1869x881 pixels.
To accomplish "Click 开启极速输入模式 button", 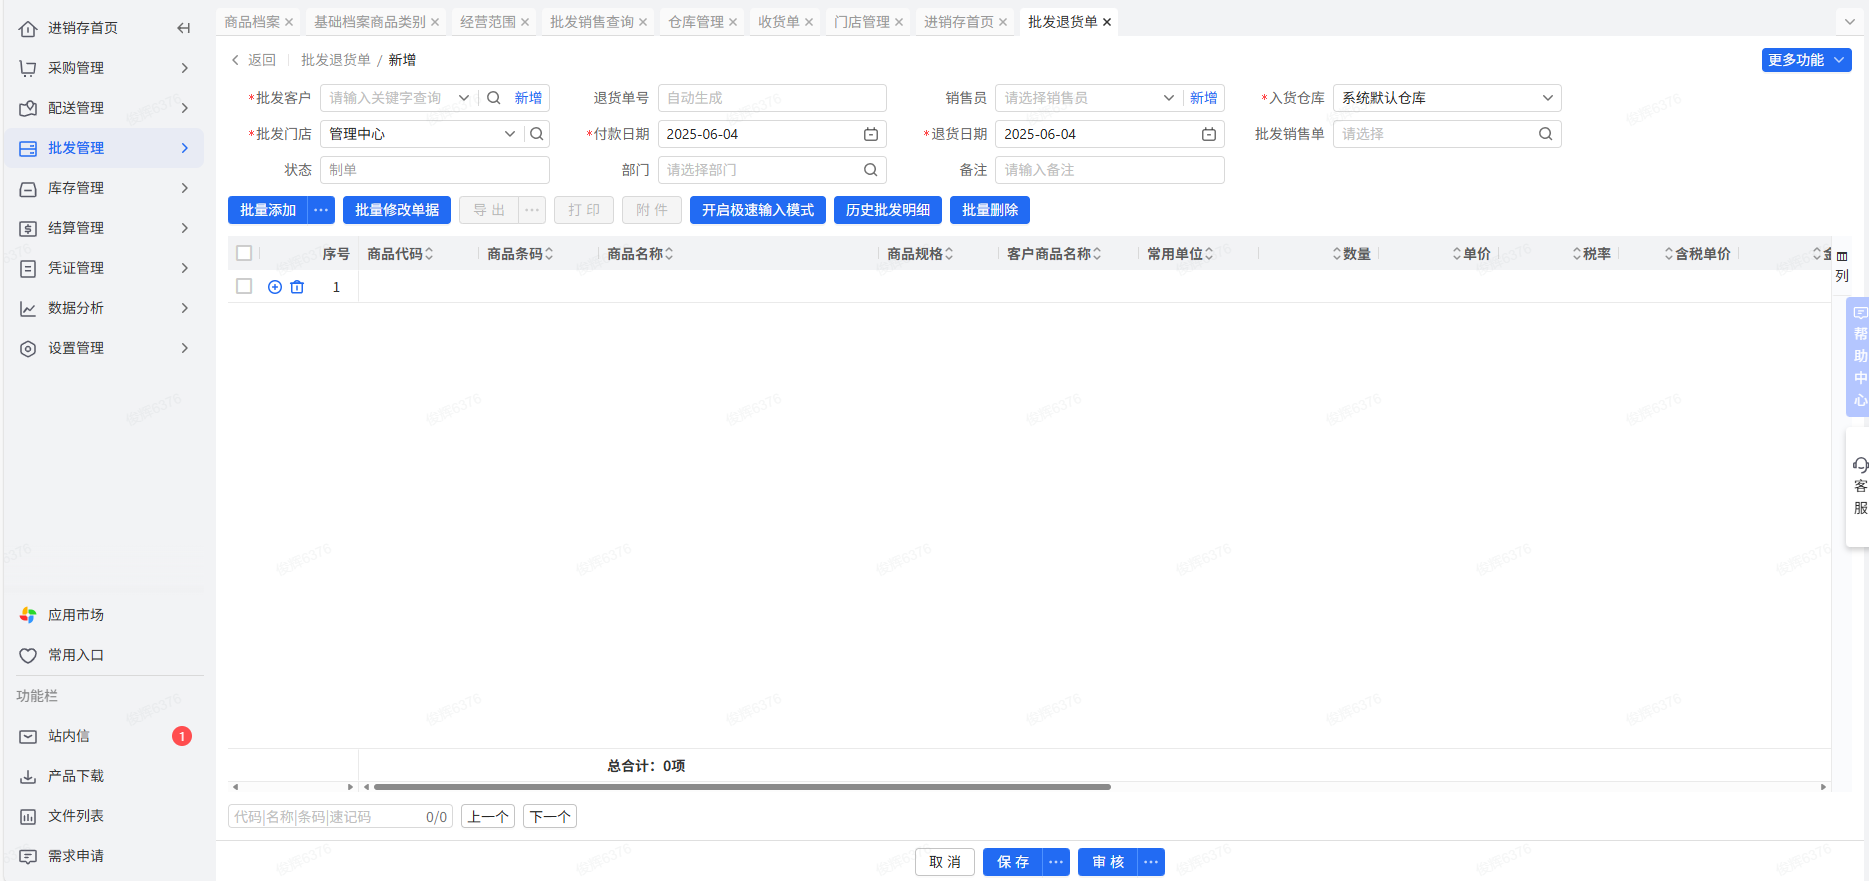I will click(758, 210).
